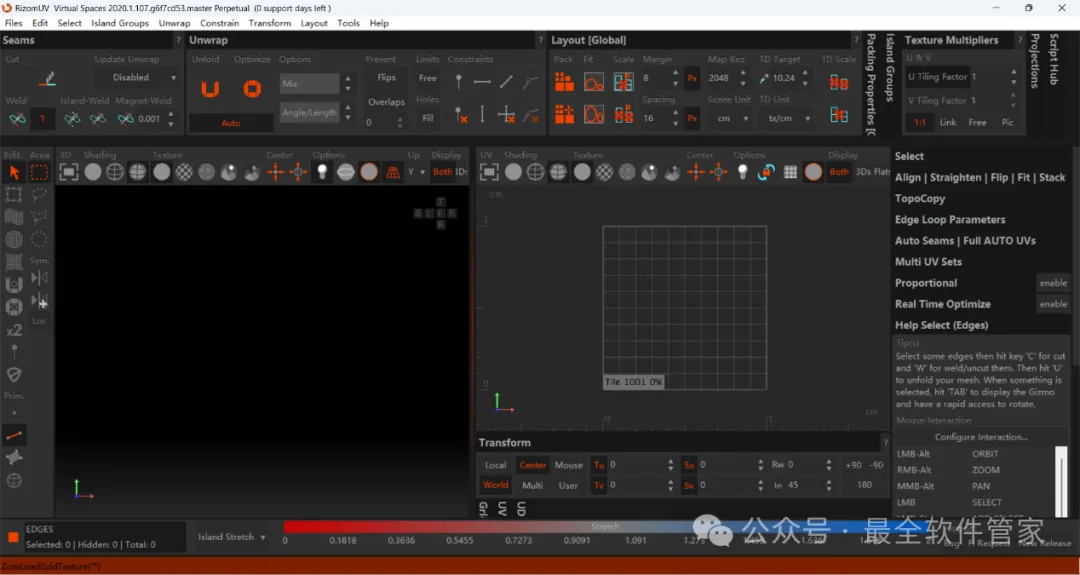Click the light bulb icon in 3D viewport options
1080x575 pixels.
click(322, 172)
